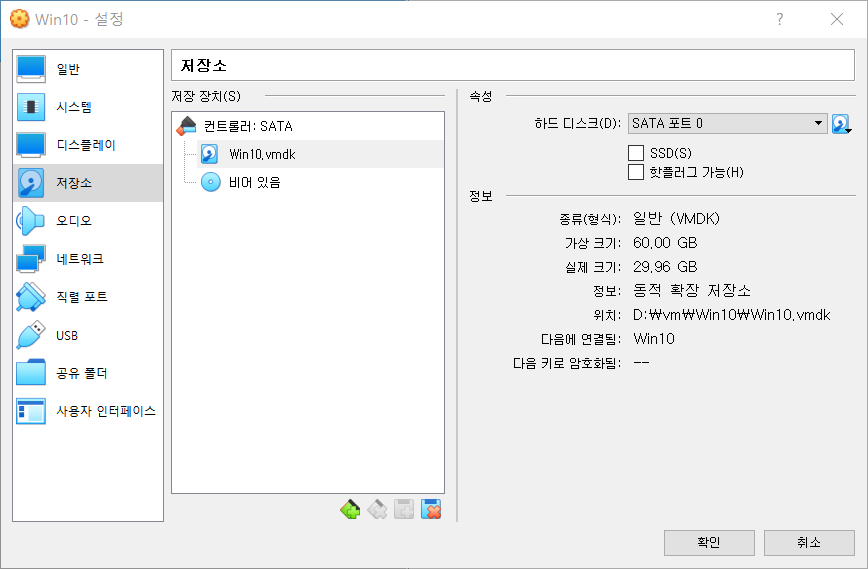Open the USB plug icon
Screen dimensions: 868x569
tap(31, 335)
